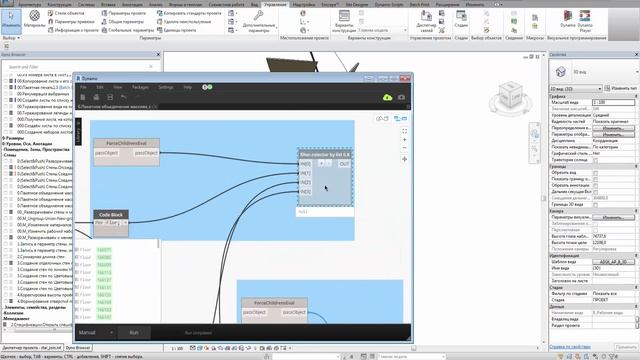Open the Выбор dropdown under Modify
This screenshot has width=640, height=360.
(x=11, y=38)
